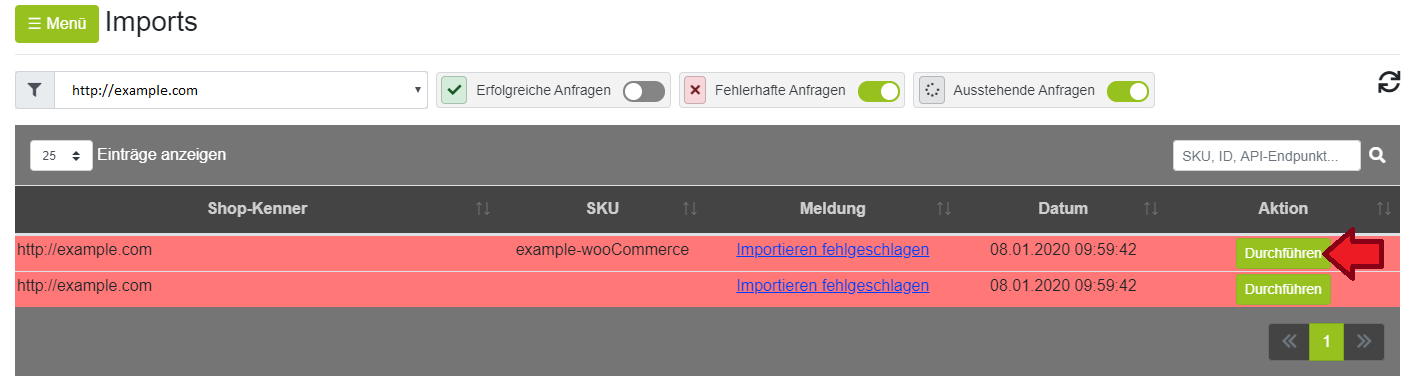Go to next page with double chevron

1364,342
